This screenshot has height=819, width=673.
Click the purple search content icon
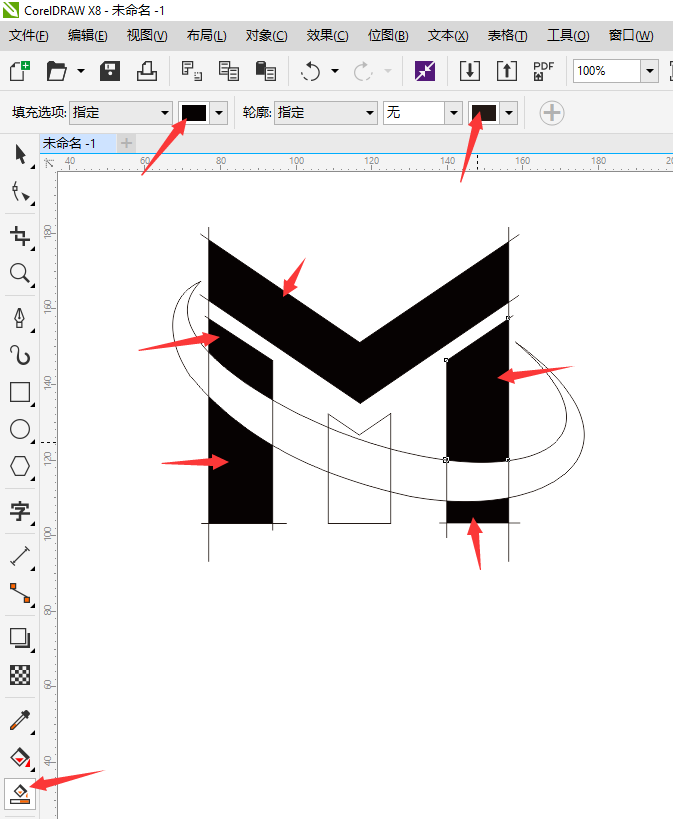(x=425, y=71)
